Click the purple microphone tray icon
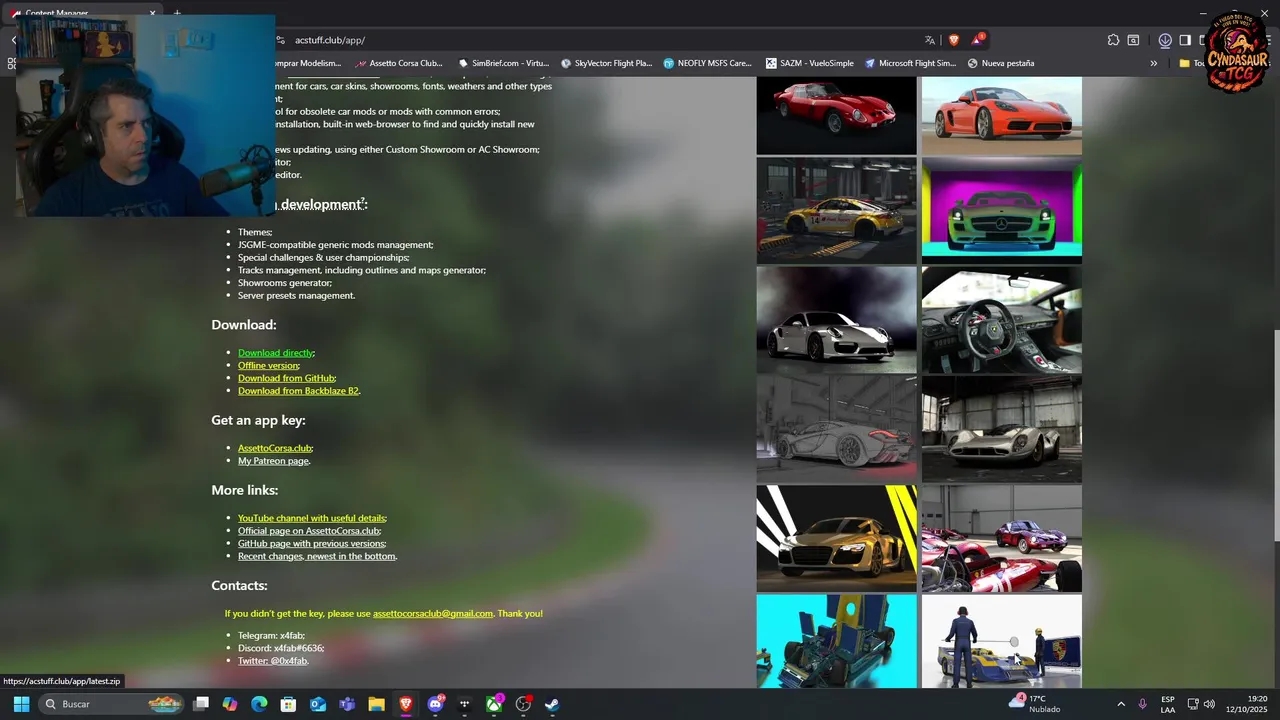Viewport: 1280px width, 720px height. [x=1142, y=704]
